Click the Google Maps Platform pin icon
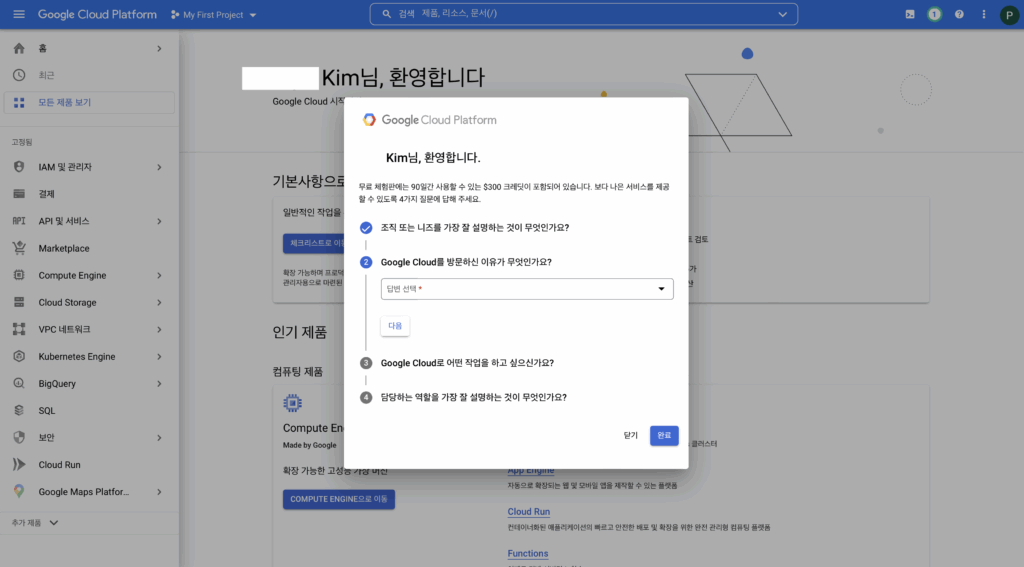Screen dimensions: 1024x567 (19, 491)
